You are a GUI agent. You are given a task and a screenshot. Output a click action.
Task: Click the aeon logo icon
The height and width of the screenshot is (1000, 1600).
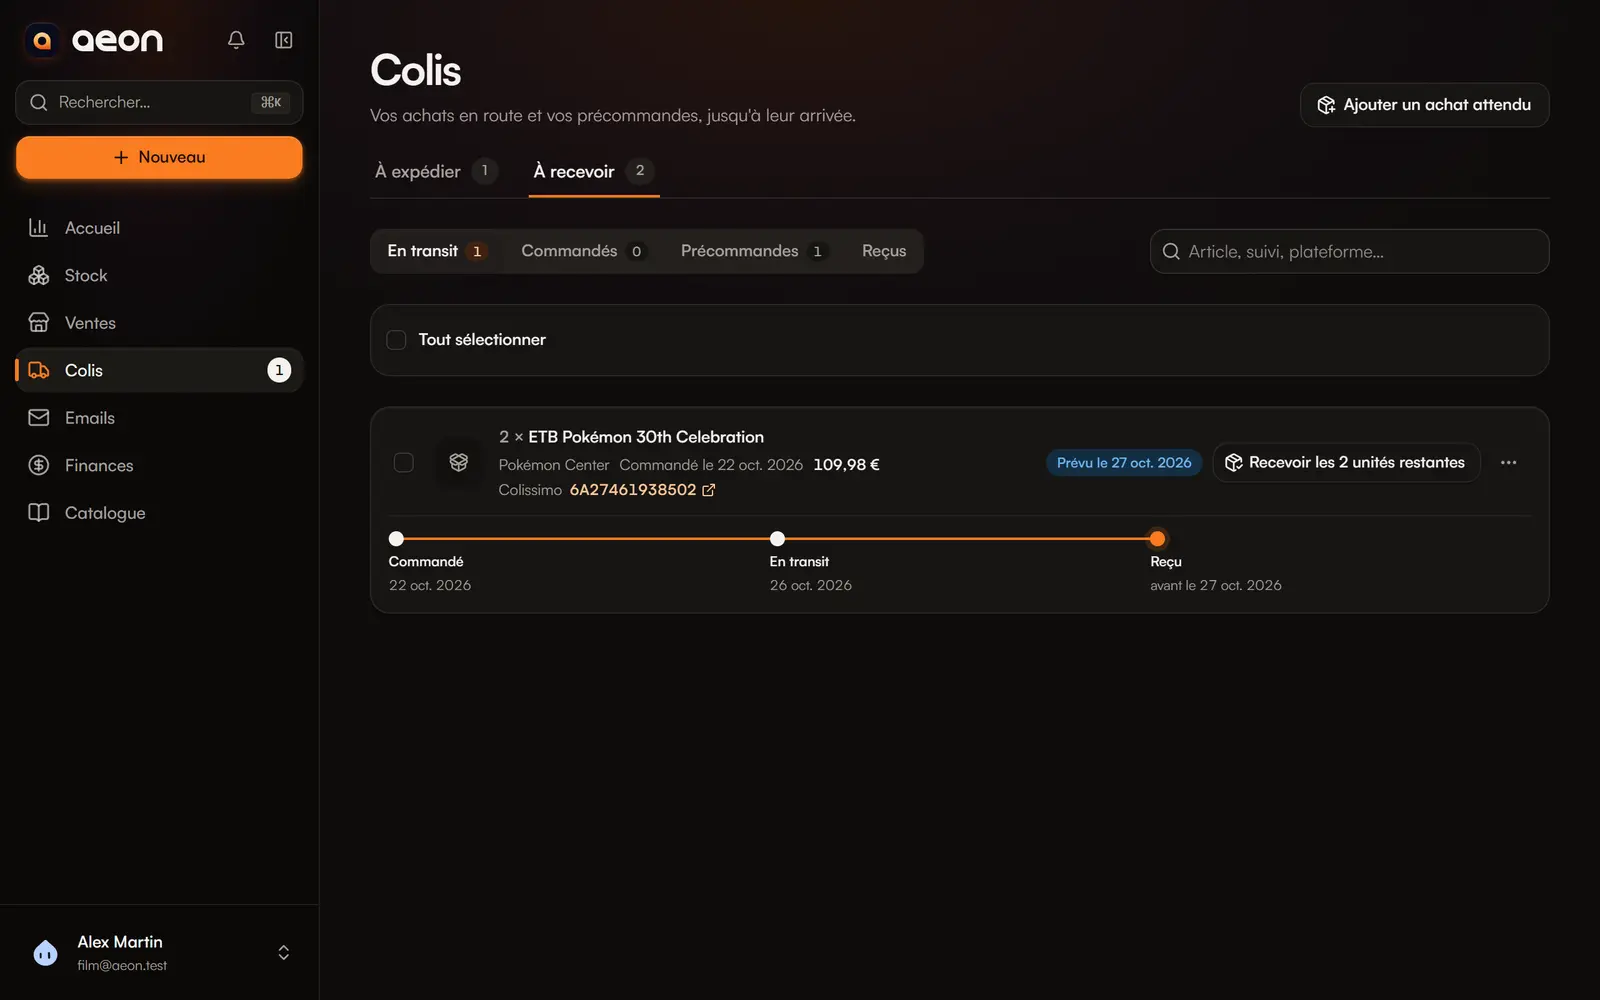tap(42, 40)
